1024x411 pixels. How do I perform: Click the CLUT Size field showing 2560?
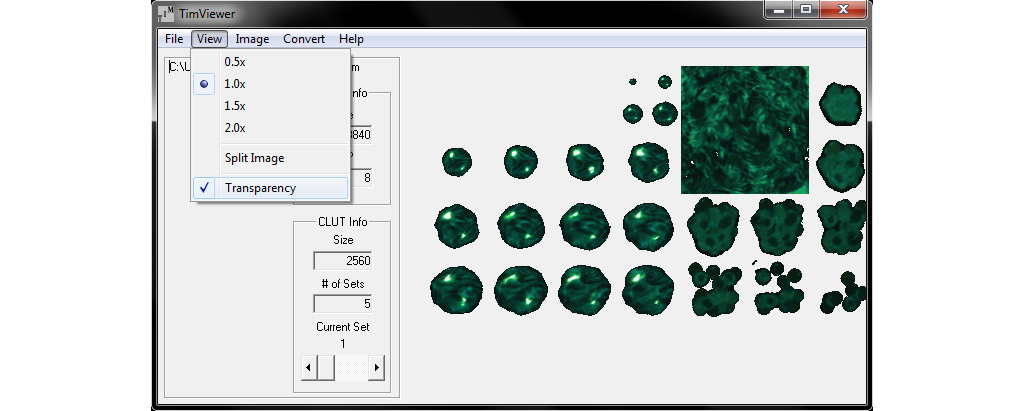(x=343, y=261)
